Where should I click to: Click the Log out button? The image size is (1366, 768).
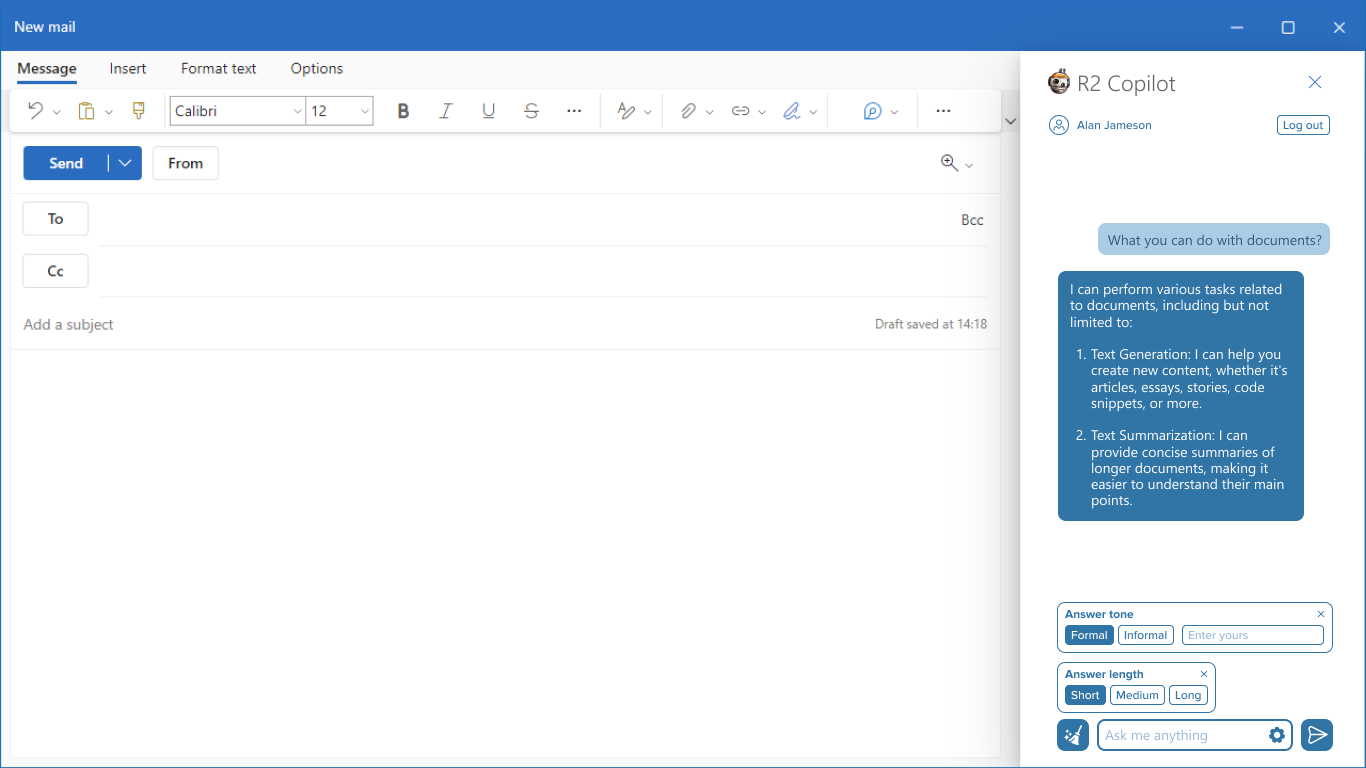pyautogui.click(x=1303, y=125)
